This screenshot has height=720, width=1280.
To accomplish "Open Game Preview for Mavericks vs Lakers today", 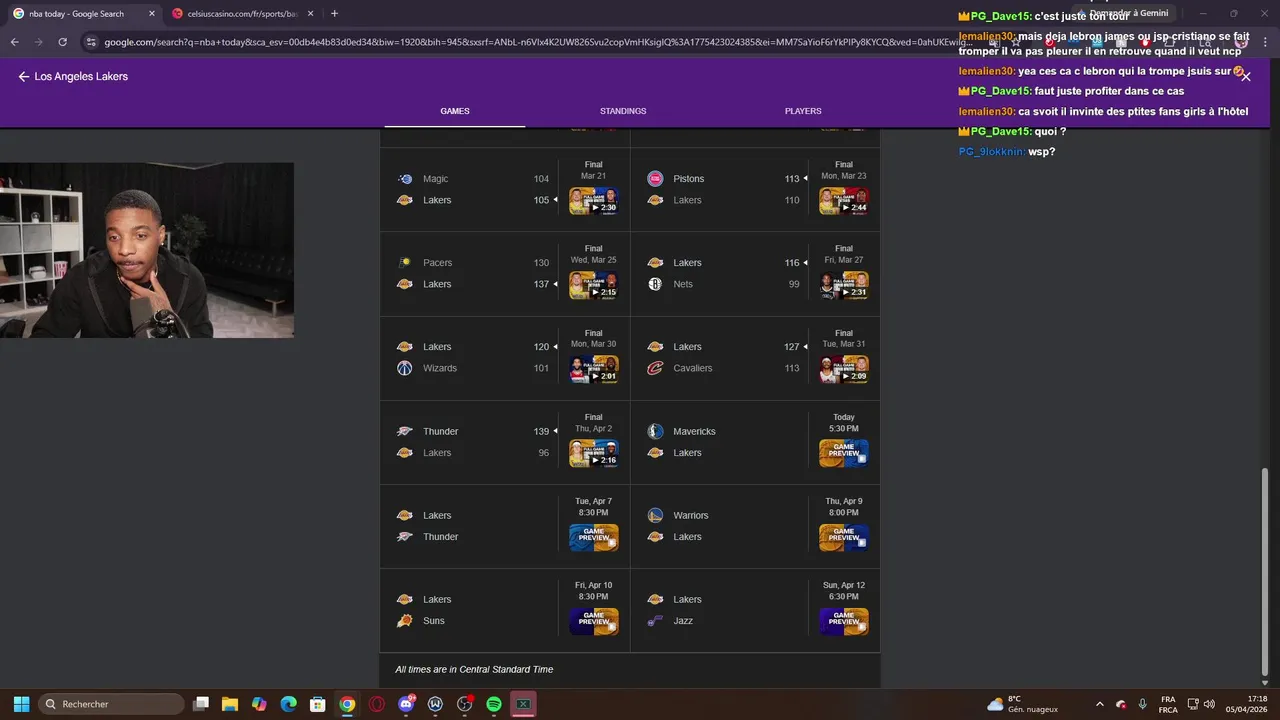I will [844, 453].
